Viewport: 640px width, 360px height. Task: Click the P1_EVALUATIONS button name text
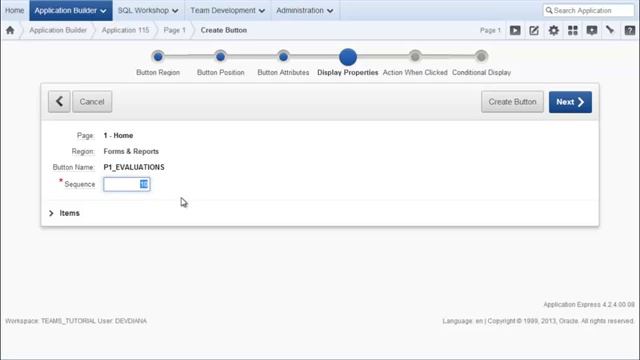[x=134, y=167]
